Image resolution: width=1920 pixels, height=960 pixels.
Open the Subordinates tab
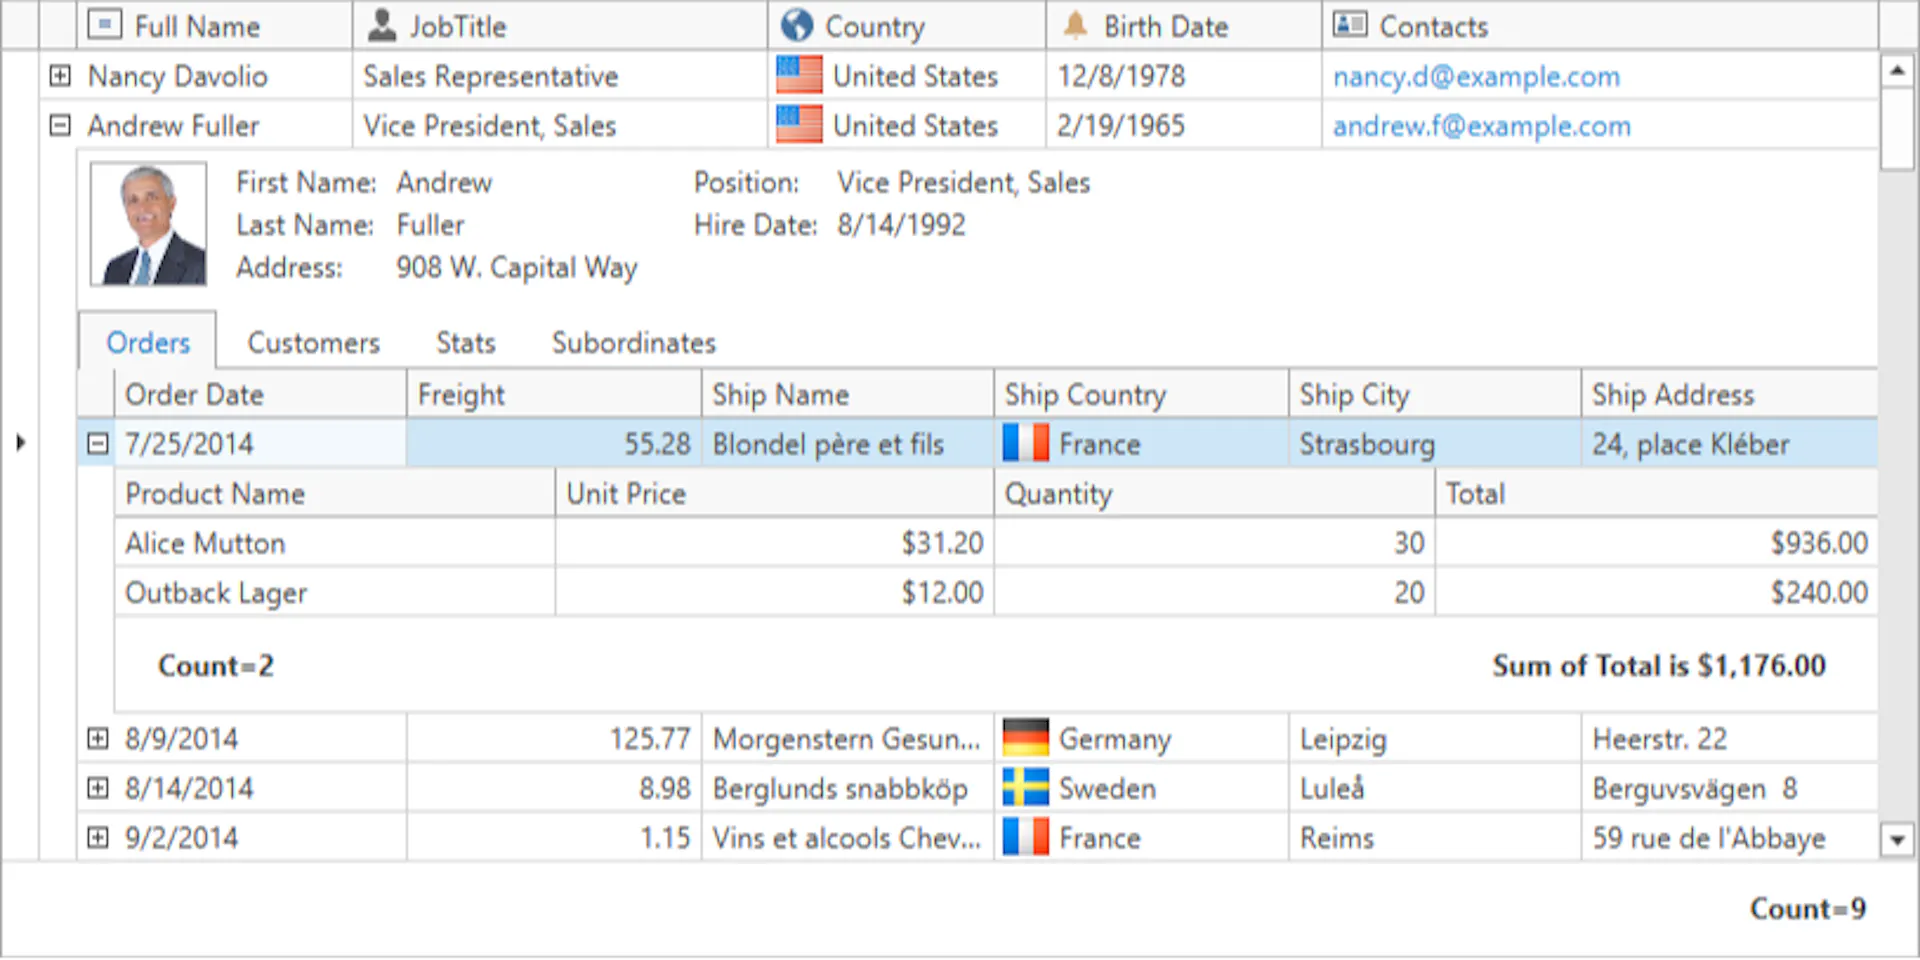point(633,343)
